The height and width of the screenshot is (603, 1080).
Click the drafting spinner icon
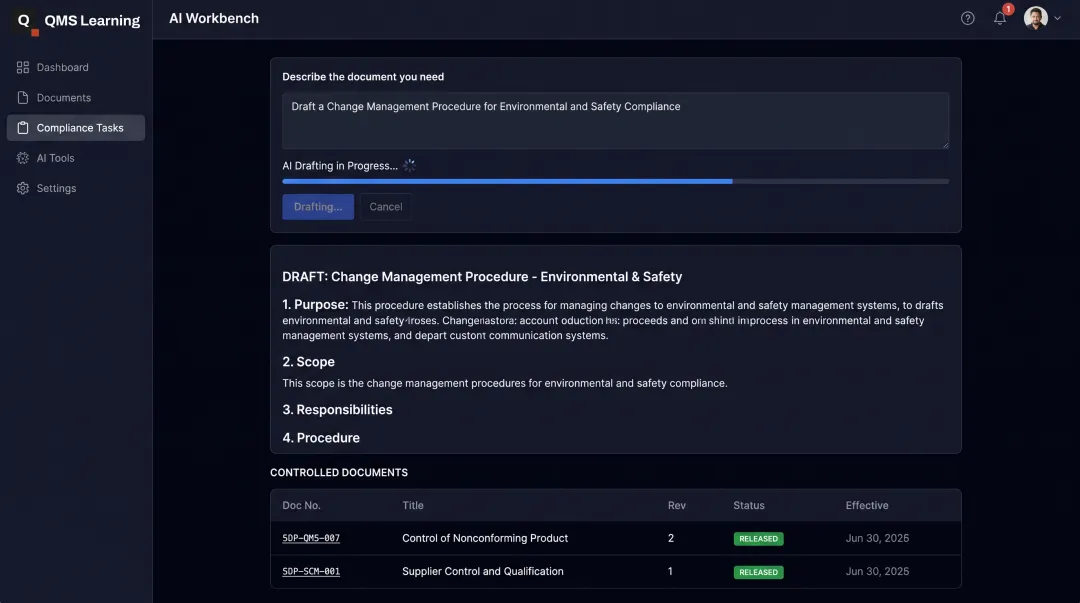pos(409,165)
